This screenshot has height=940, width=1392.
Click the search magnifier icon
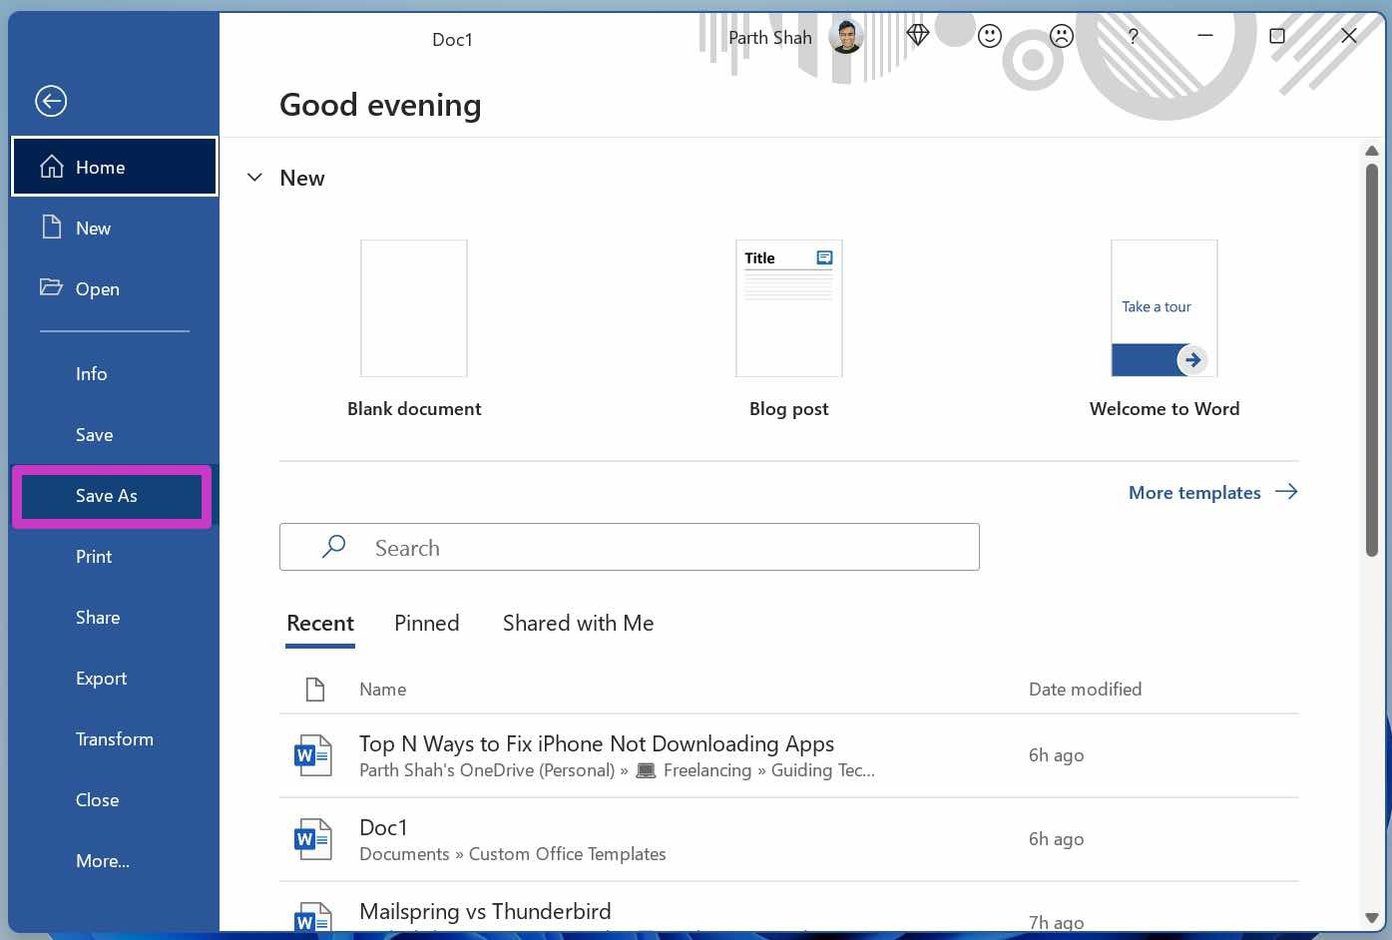click(x=334, y=546)
